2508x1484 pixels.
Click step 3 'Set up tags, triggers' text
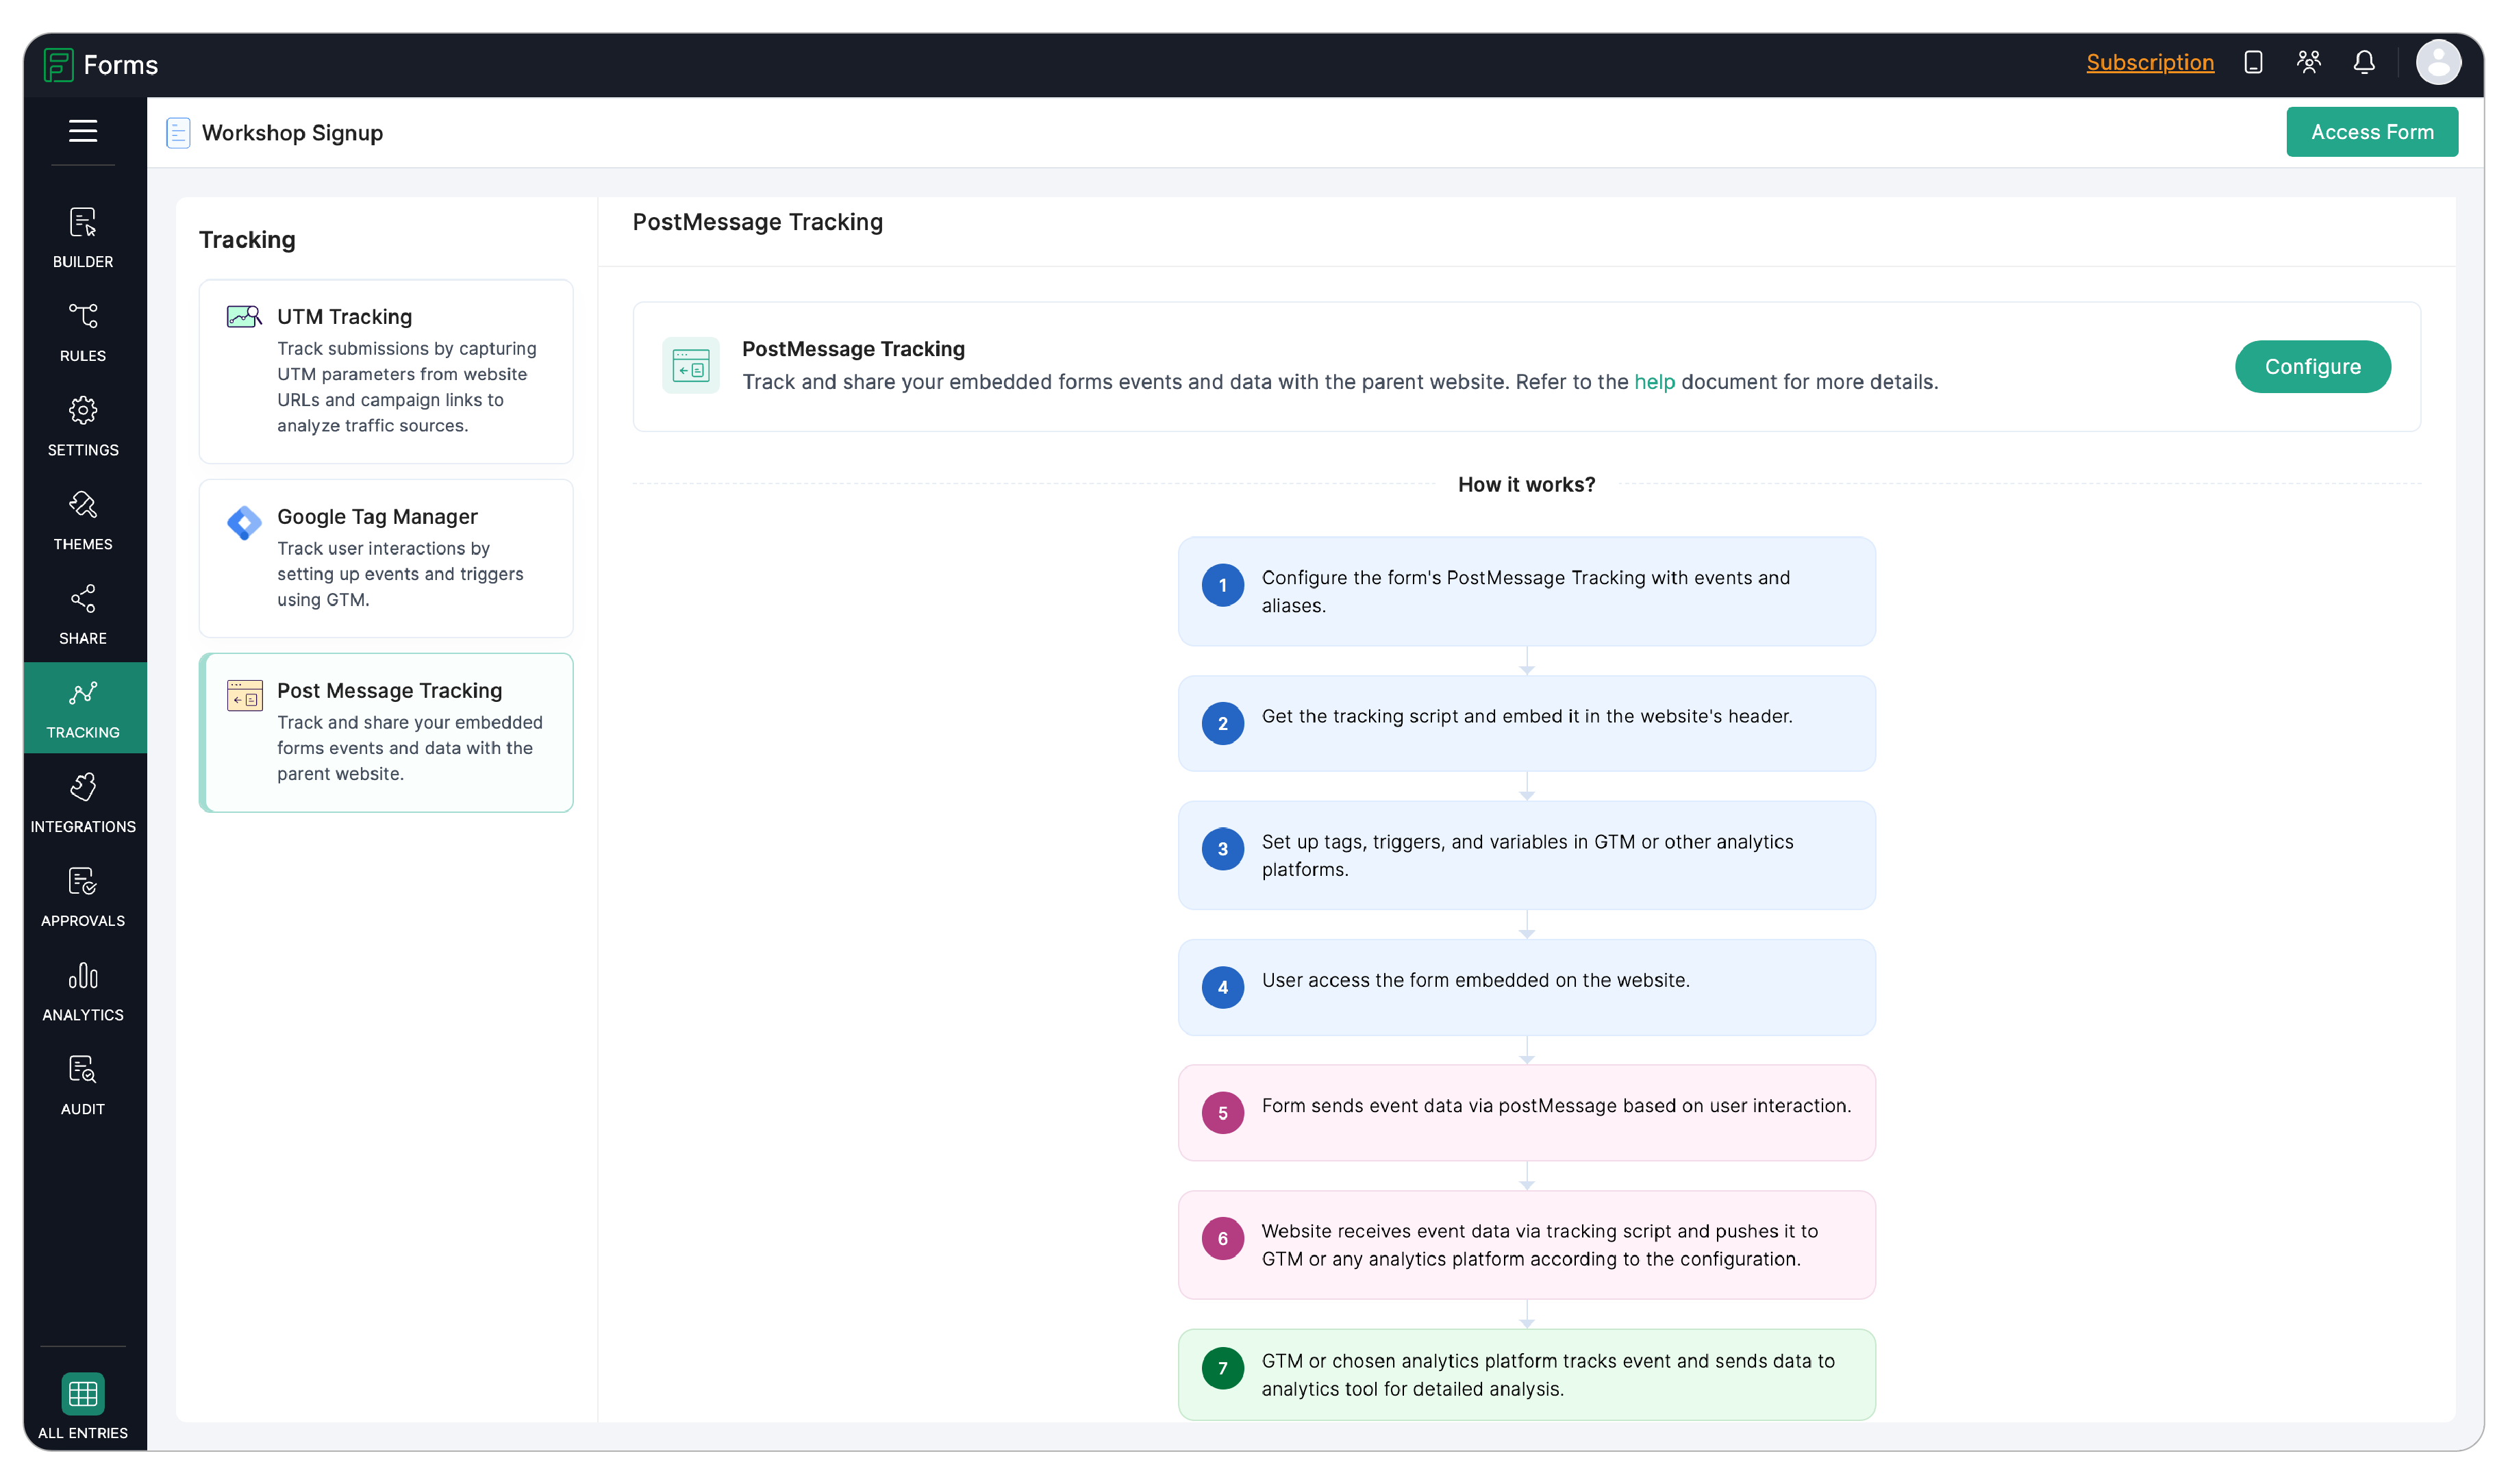pos(1527,856)
